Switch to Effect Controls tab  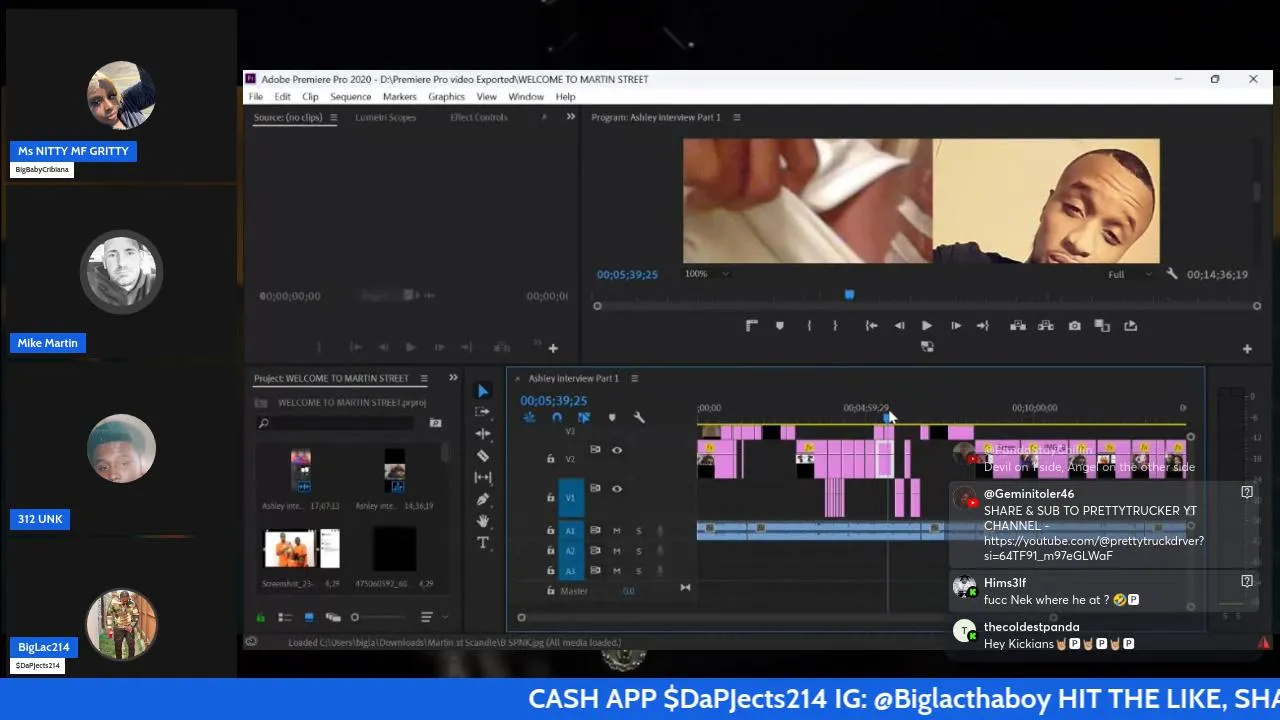pos(479,118)
